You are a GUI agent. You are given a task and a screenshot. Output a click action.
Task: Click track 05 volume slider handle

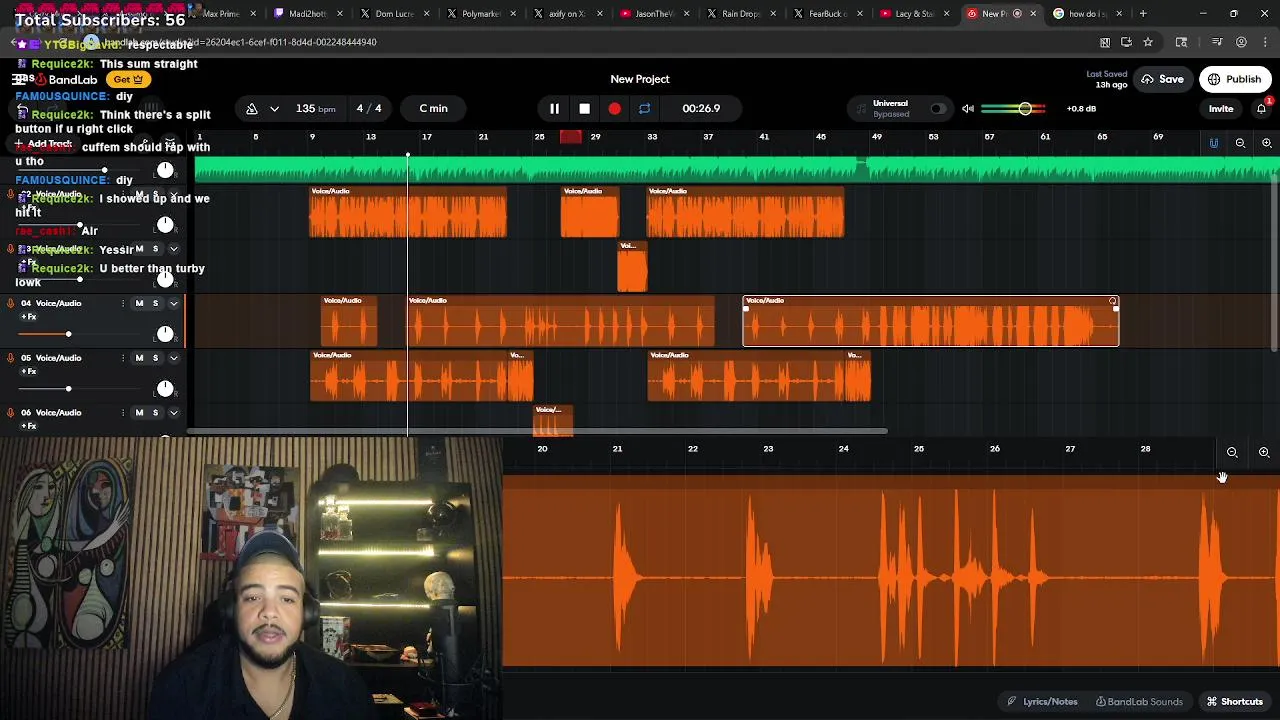68,388
